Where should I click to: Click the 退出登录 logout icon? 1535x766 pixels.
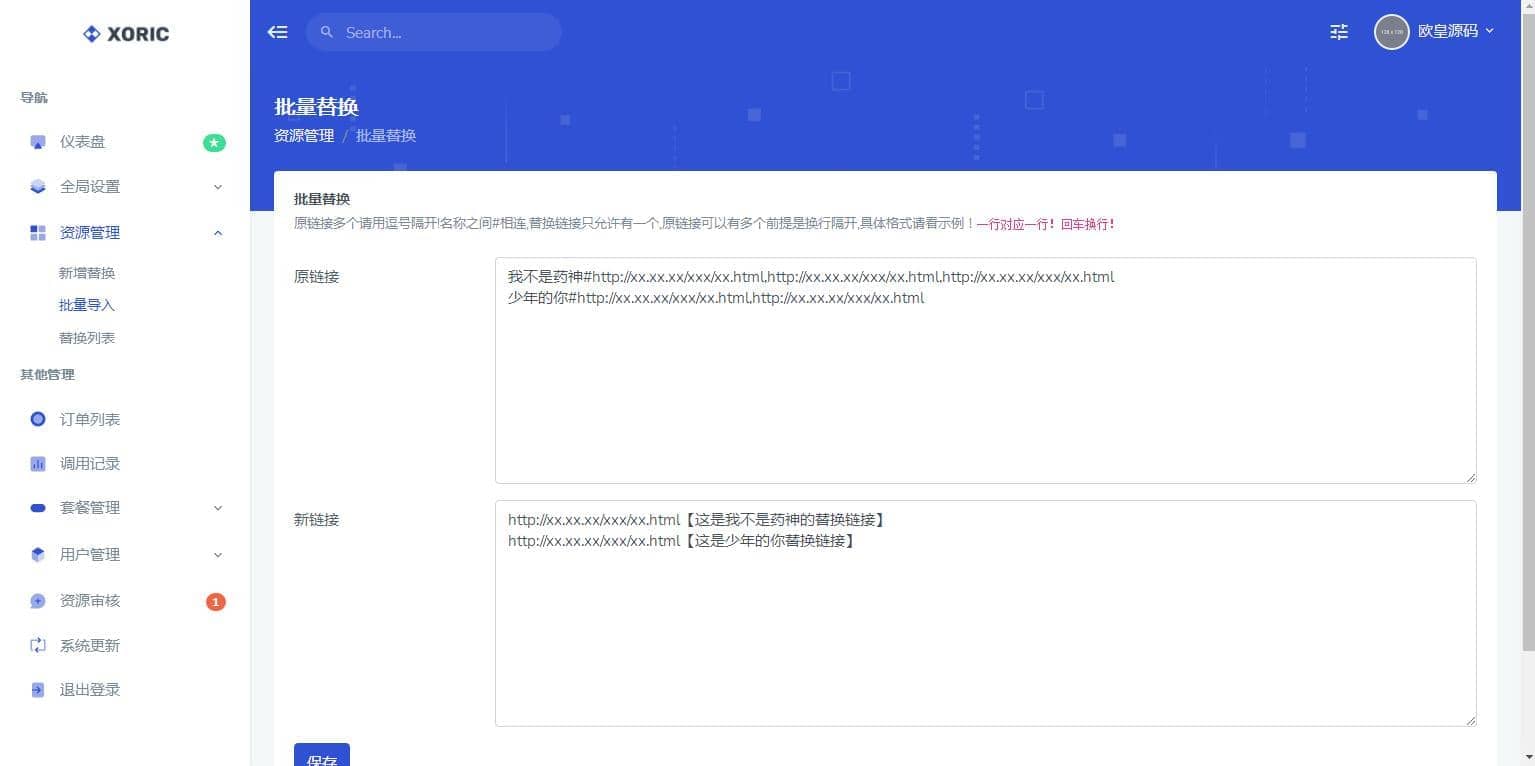pyautogui.click(x=38, y=690)
